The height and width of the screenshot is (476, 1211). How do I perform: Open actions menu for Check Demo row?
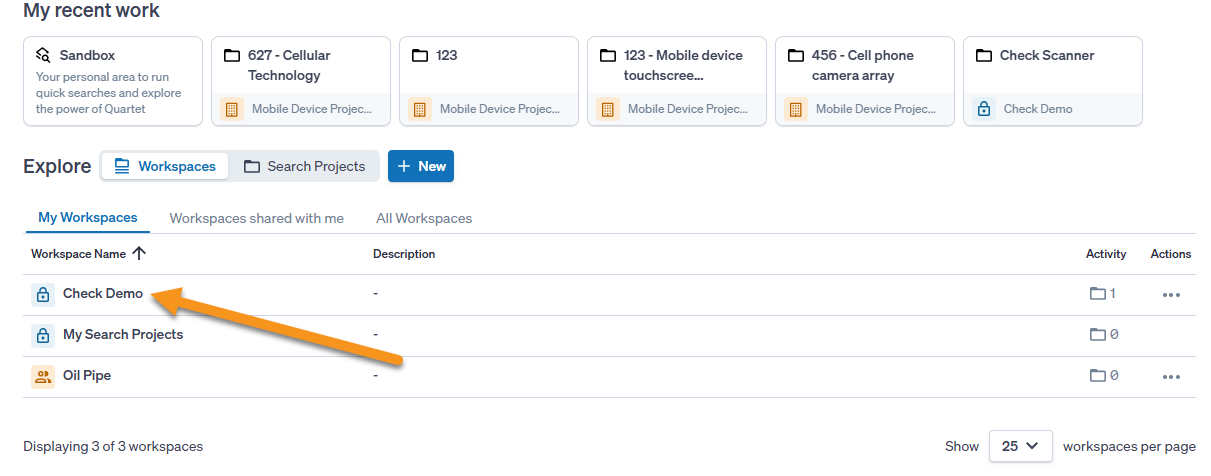click(1171, 295)
